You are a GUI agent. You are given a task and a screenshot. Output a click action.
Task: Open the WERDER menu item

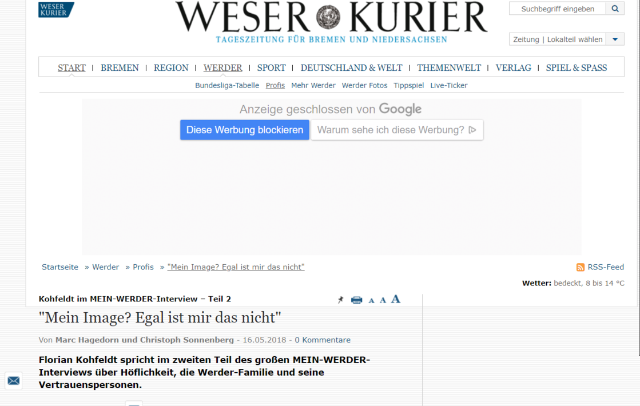(x=223, y=68)
